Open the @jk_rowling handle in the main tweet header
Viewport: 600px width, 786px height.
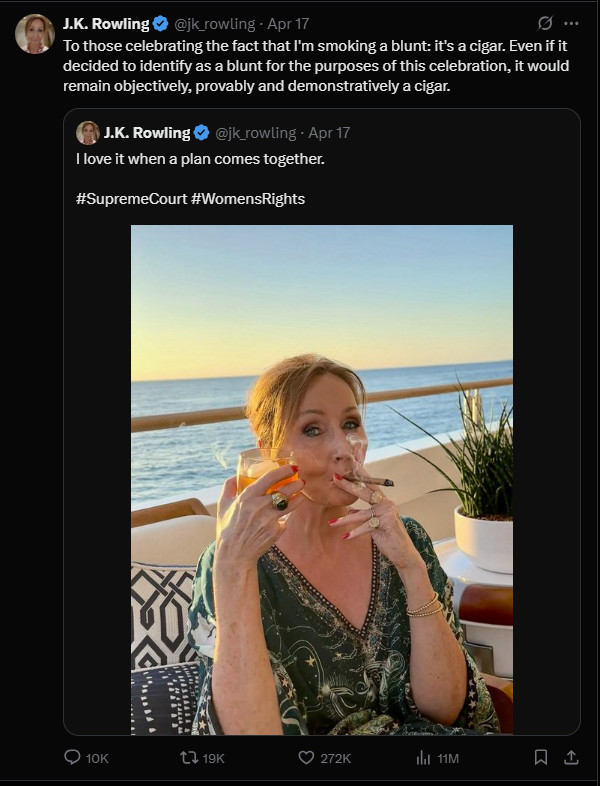click(215, 24)
